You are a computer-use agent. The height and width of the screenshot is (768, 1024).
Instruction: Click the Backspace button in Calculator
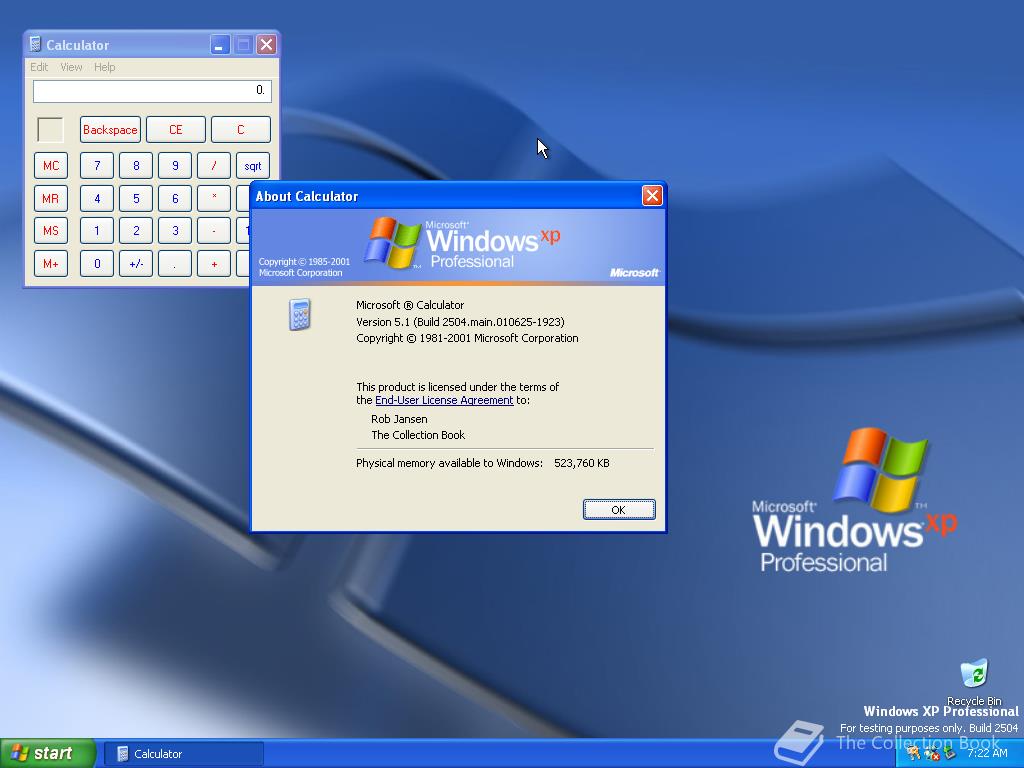pos(110,130)
